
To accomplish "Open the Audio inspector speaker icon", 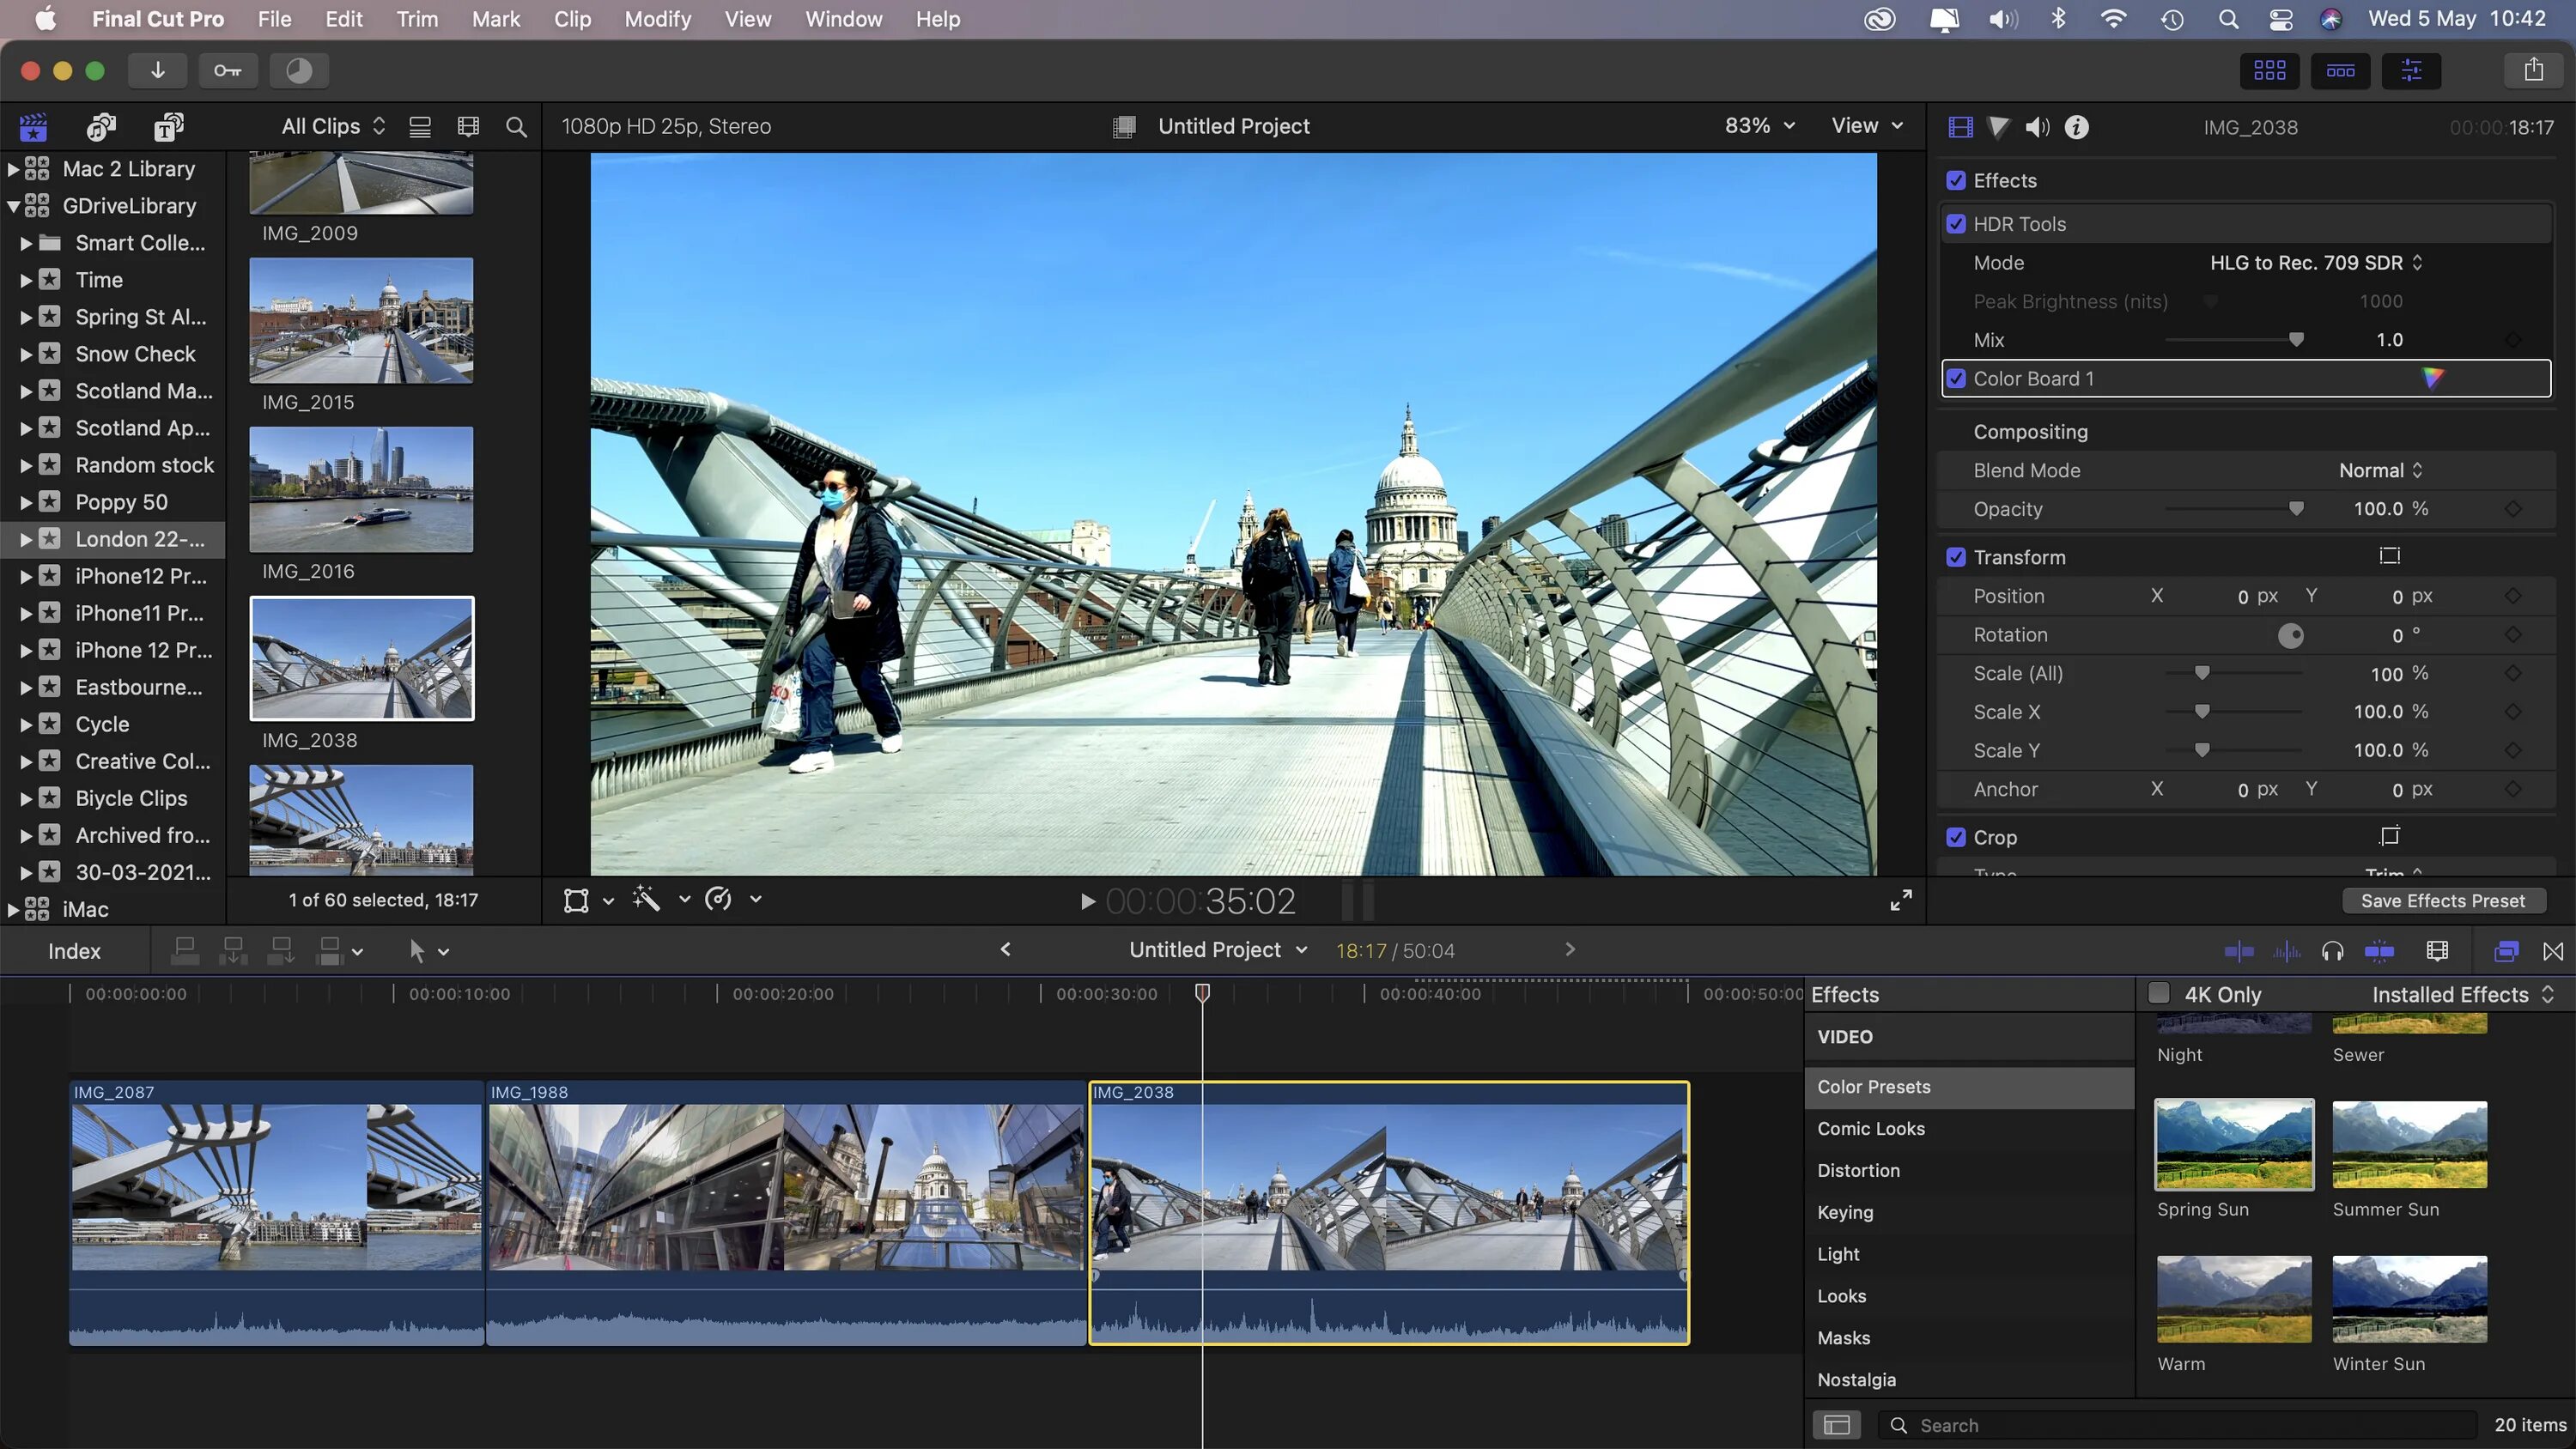I will pyautogui.click(x=2036, y=127).
